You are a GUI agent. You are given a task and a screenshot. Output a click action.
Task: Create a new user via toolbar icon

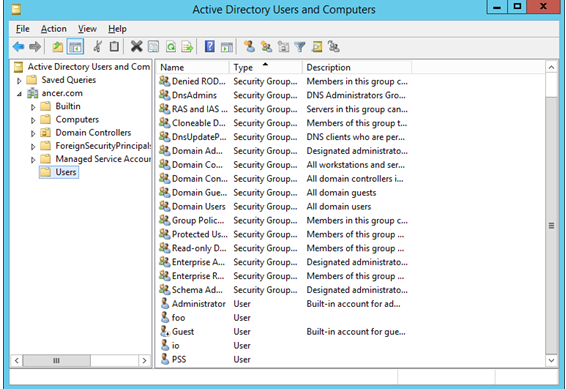pyautogui.click(x=249, y=47)
